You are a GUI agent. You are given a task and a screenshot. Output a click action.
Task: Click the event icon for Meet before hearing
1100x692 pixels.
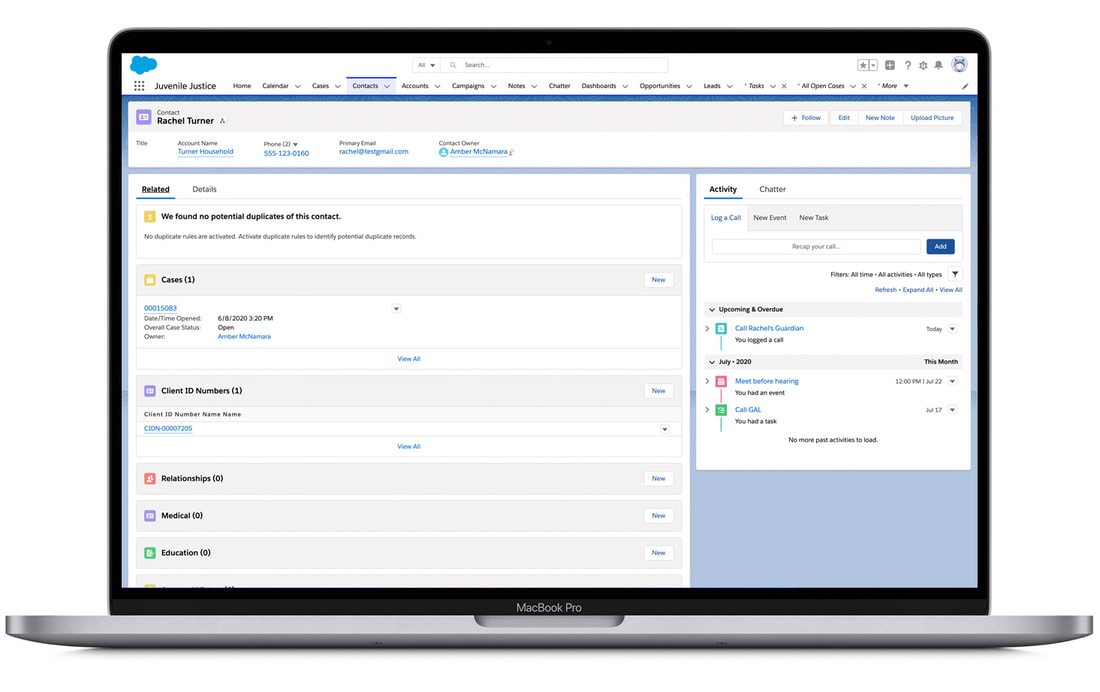click(720, 382)
